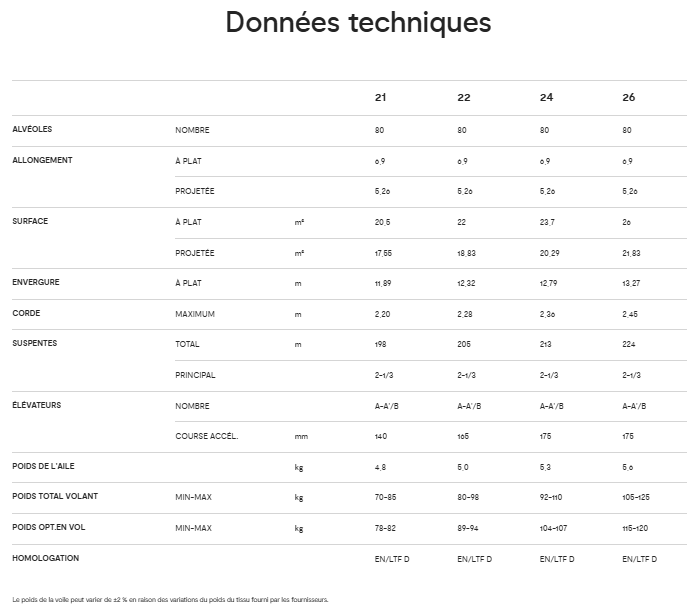Screen dimensions: 687x612
Task: Click the SUSPENTES row label
Action: click(x=34, y=342)
